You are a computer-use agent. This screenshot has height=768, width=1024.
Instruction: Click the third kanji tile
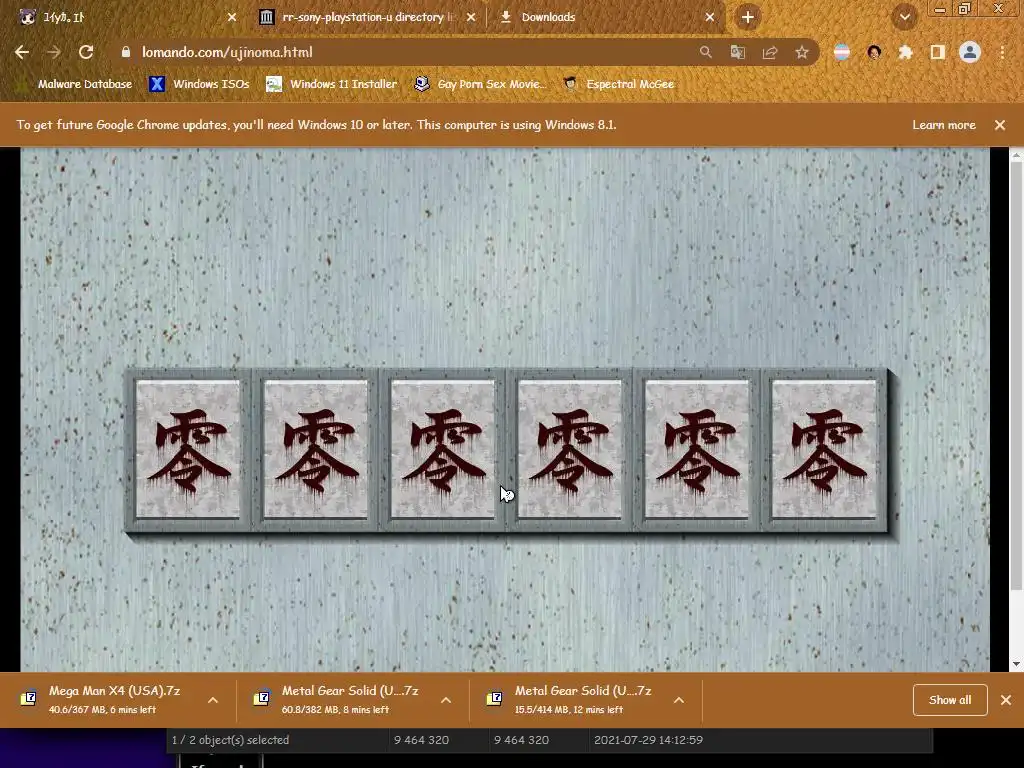[x=443, y=450]
